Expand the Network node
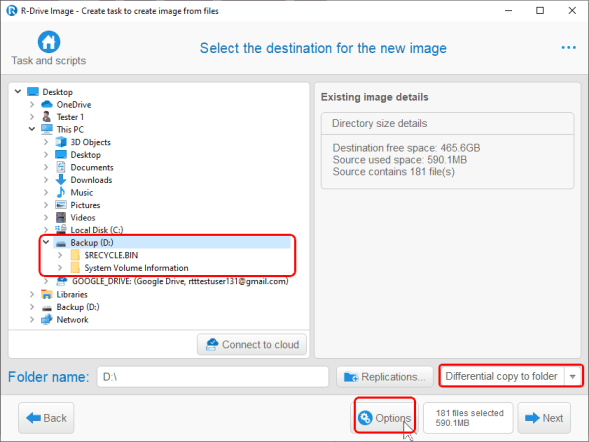589x442 pixels. tap(32, 320)
